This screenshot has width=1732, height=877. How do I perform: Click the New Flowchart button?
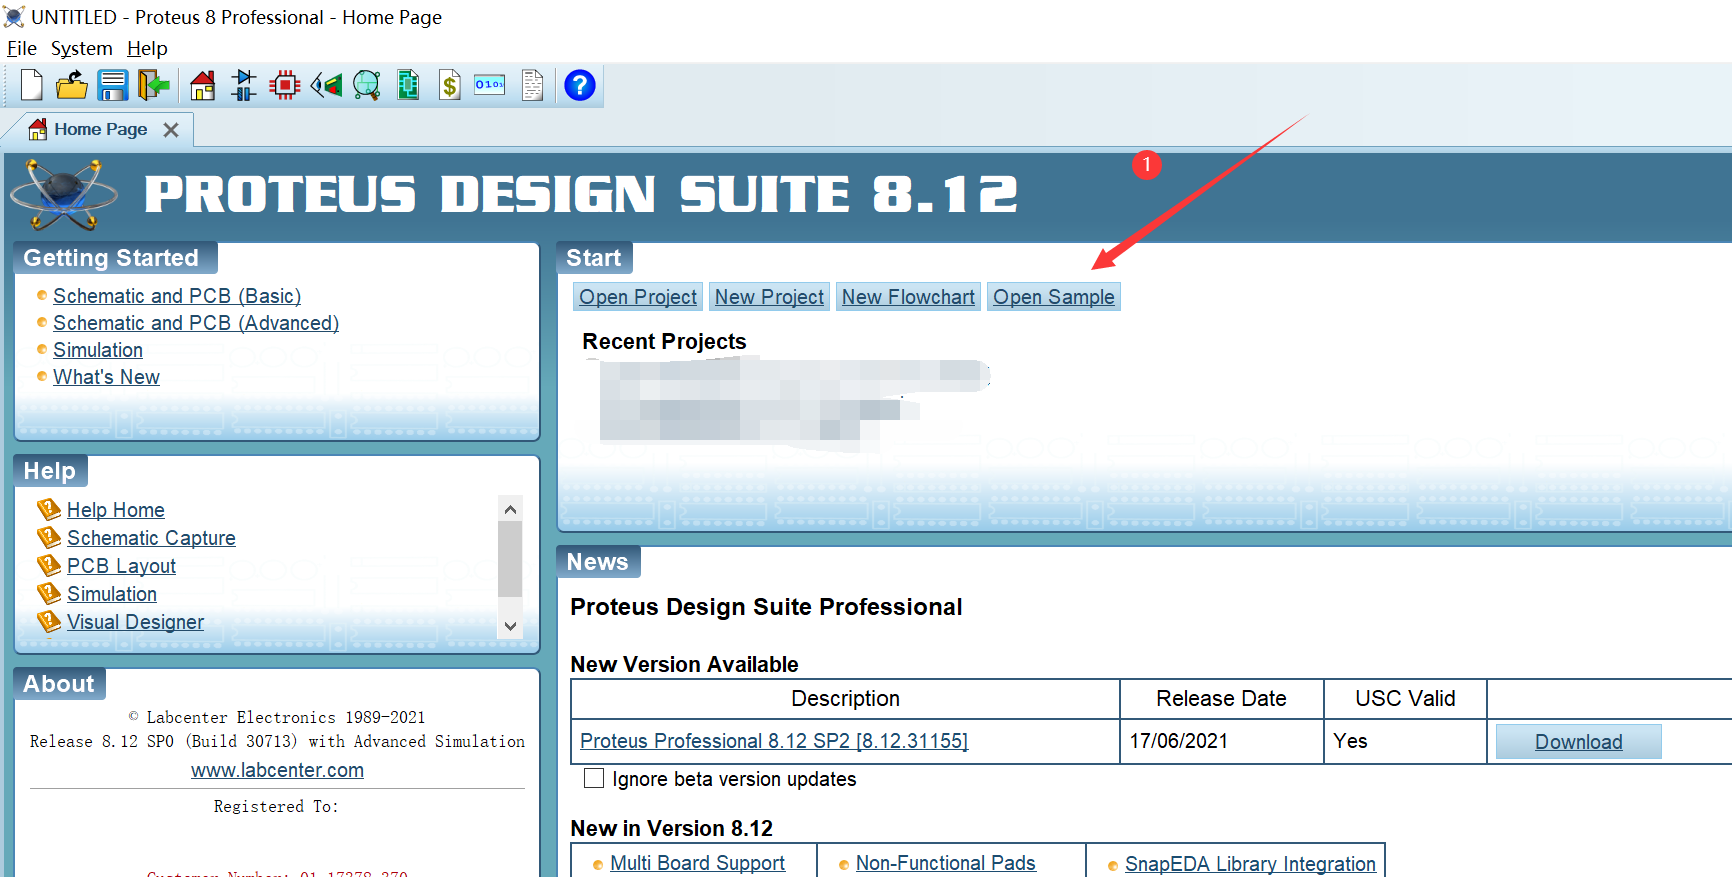coord(908,297)
